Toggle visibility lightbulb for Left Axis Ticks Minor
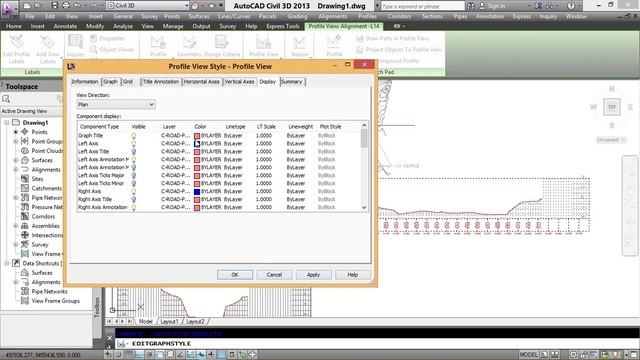The image size is (640, 360). click(x=133, y=183)
